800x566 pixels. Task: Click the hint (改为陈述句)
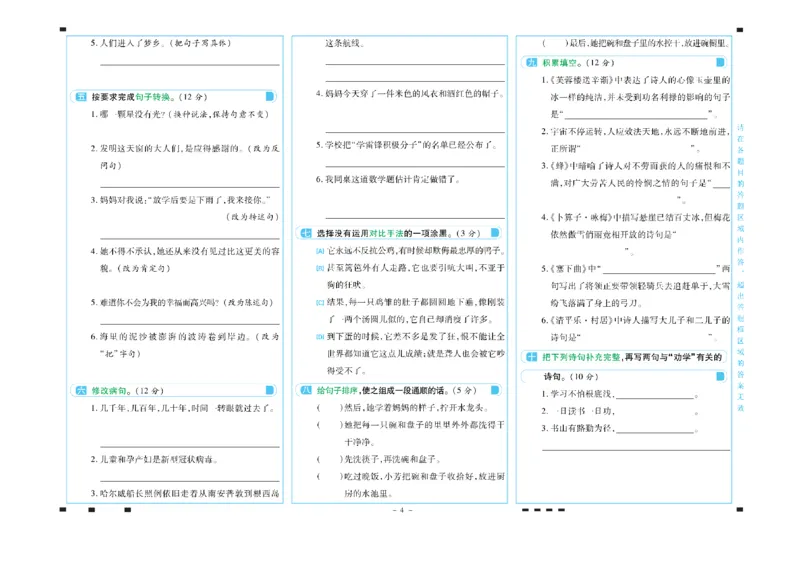[247, 302]
